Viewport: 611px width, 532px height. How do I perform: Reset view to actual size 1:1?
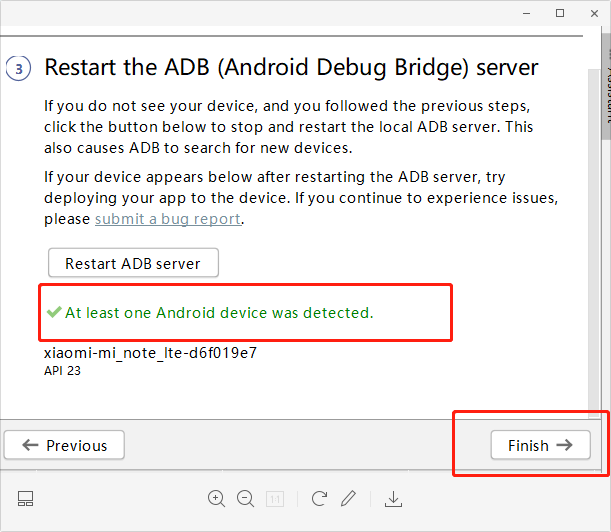[274, 498]
